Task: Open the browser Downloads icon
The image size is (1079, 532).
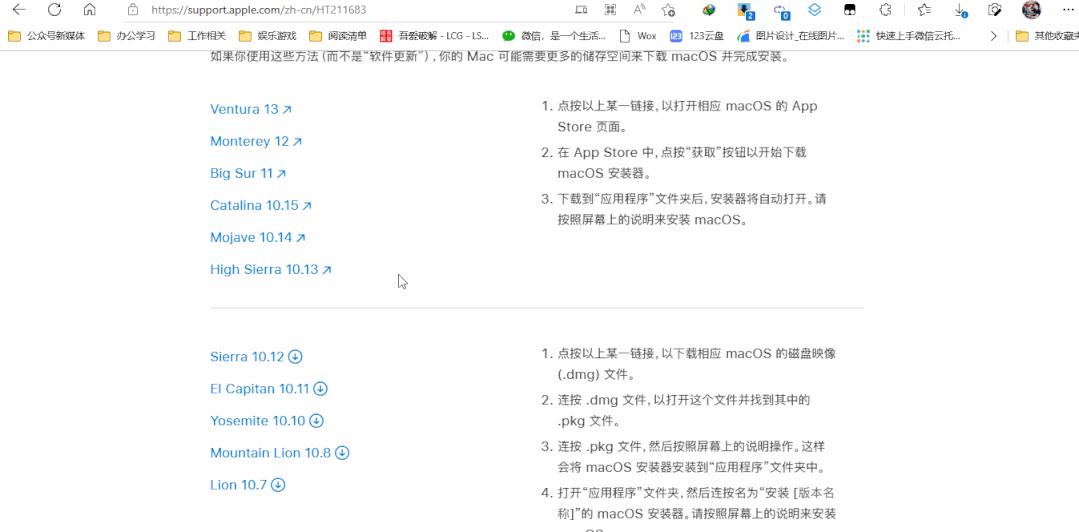Action: tap(961, 10)
